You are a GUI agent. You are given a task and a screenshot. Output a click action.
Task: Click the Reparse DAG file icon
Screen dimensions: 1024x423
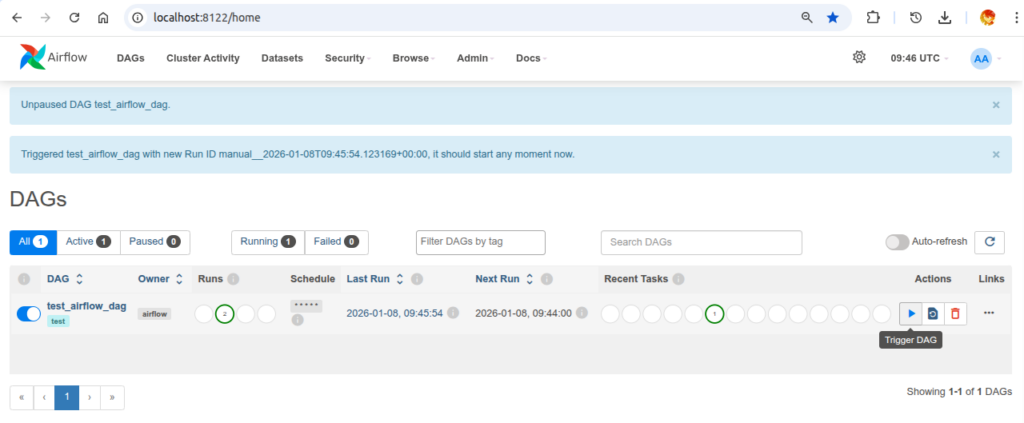click(x=933, y=314)
